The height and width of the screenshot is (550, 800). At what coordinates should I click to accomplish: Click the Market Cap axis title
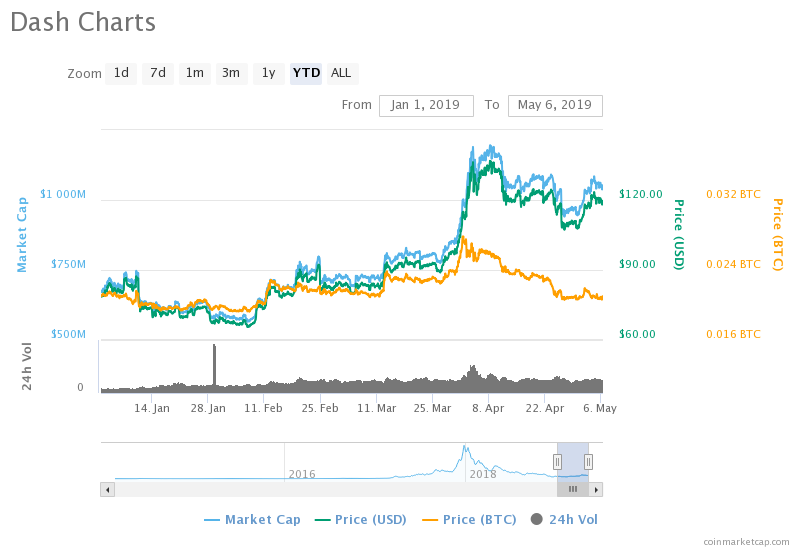(21, 235)
